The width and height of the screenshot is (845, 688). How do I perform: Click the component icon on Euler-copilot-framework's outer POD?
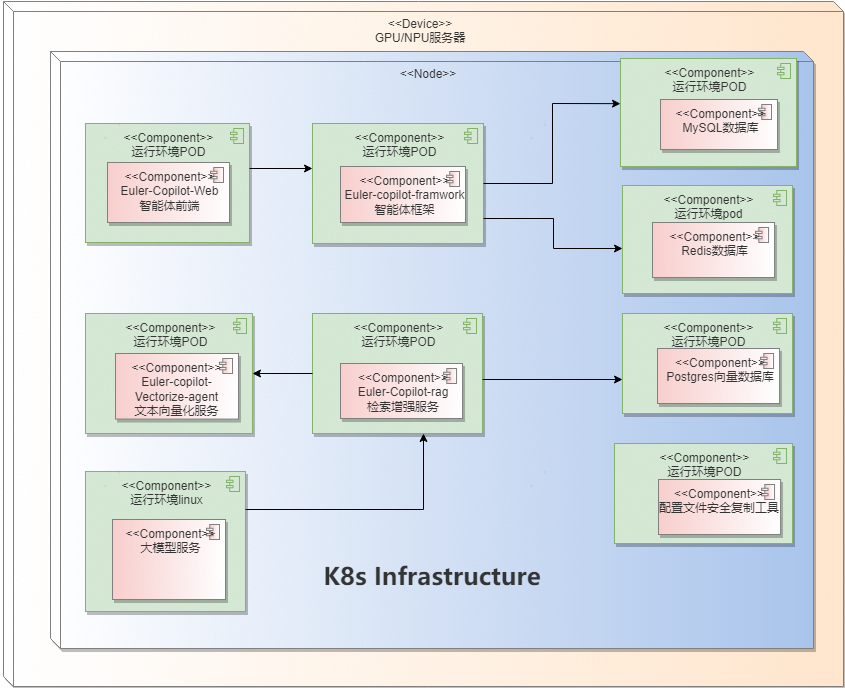click(x=471, y=136)
